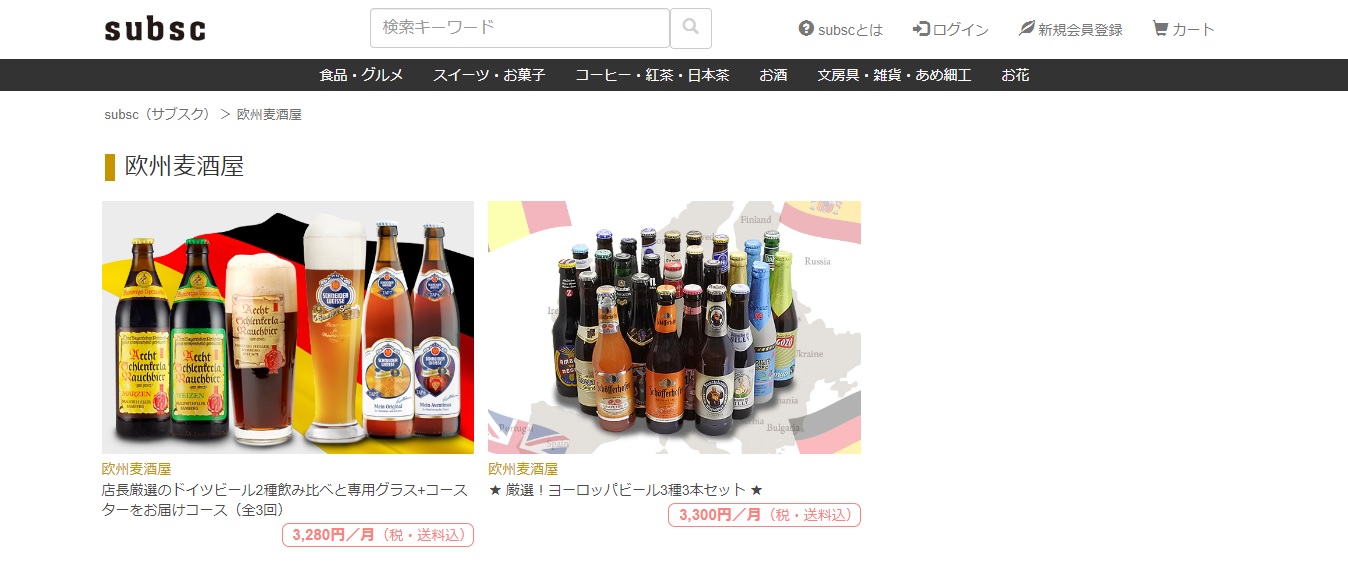Focus the 検索キーワード search field
The width and height of the screenshot is (1348, 565).
tap(520, 28)
